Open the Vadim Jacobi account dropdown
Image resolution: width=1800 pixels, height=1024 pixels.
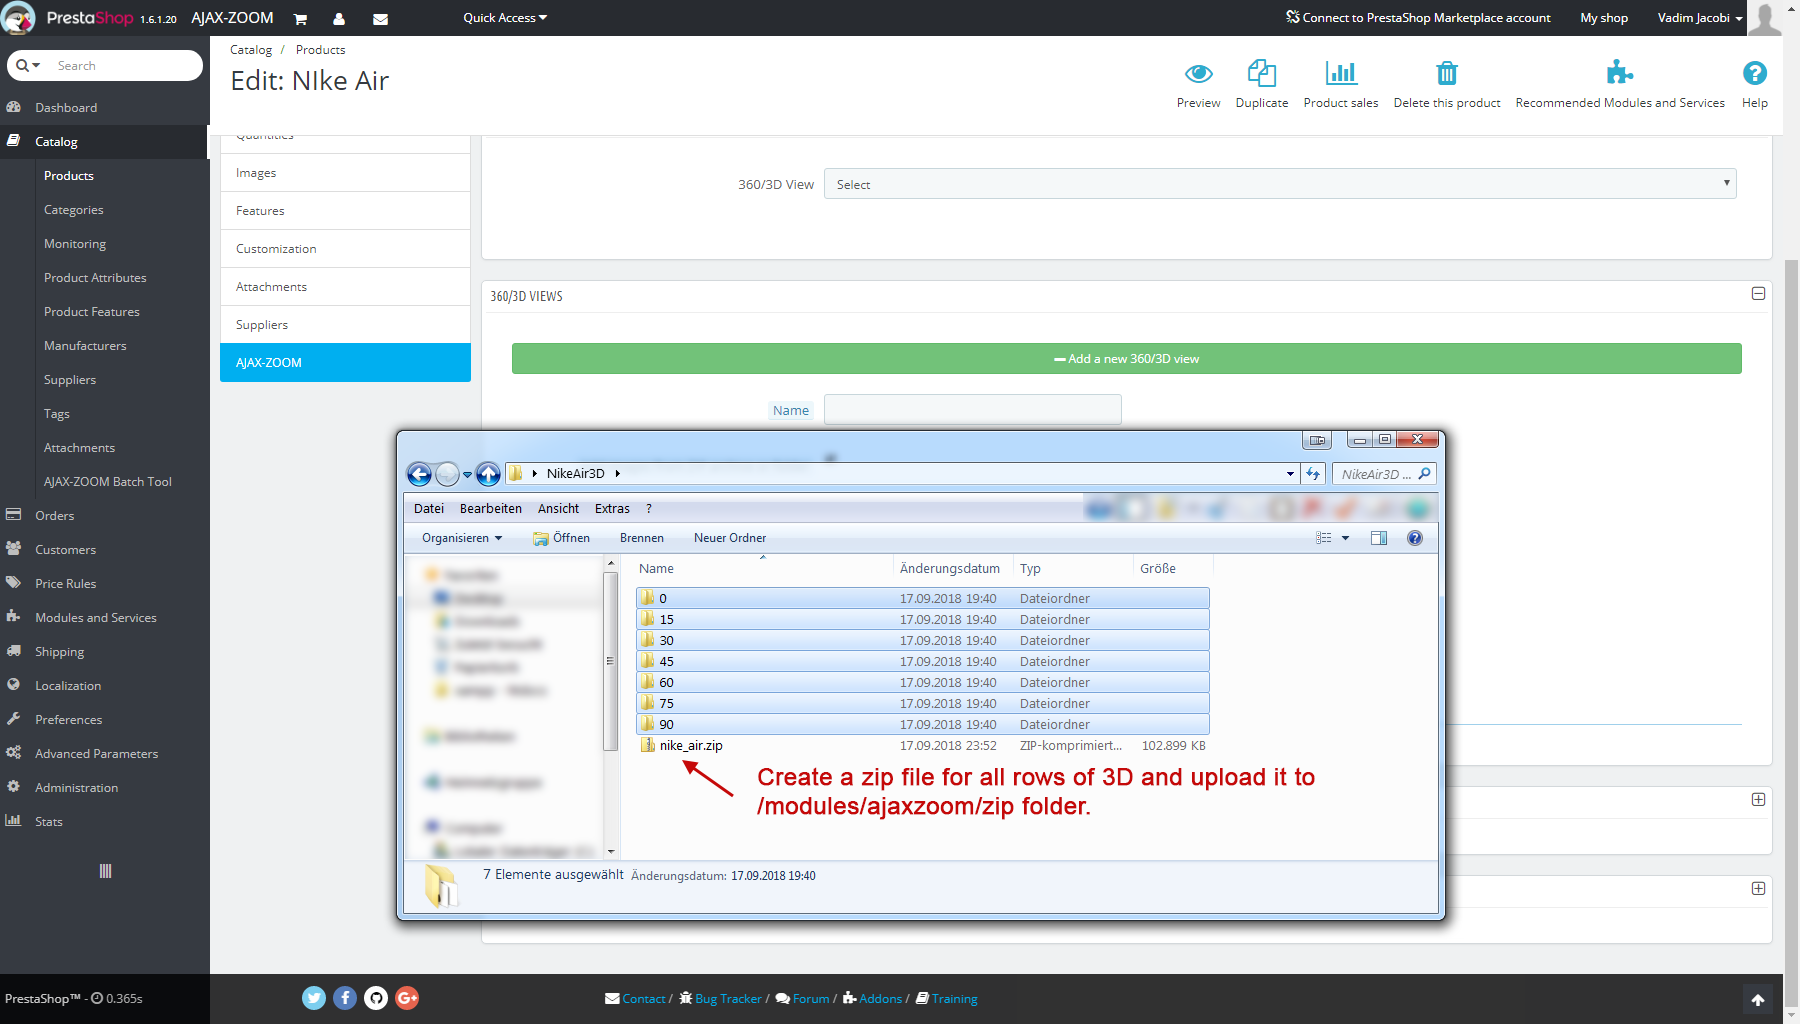(1700, 18)
